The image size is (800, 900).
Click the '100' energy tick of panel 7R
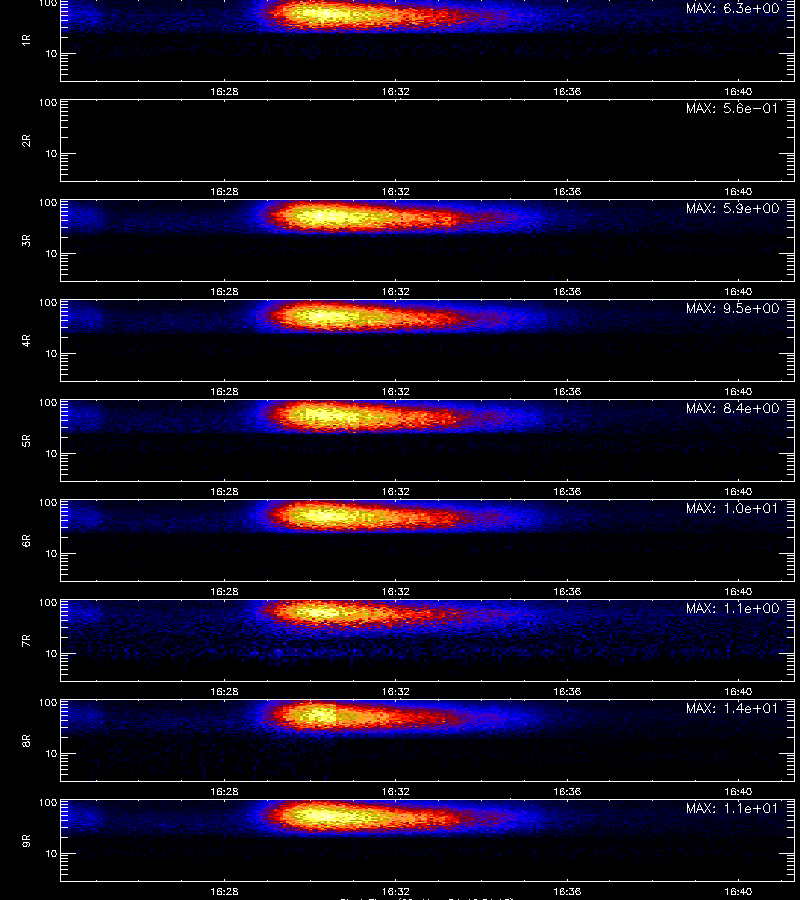[x=48, y=603]
